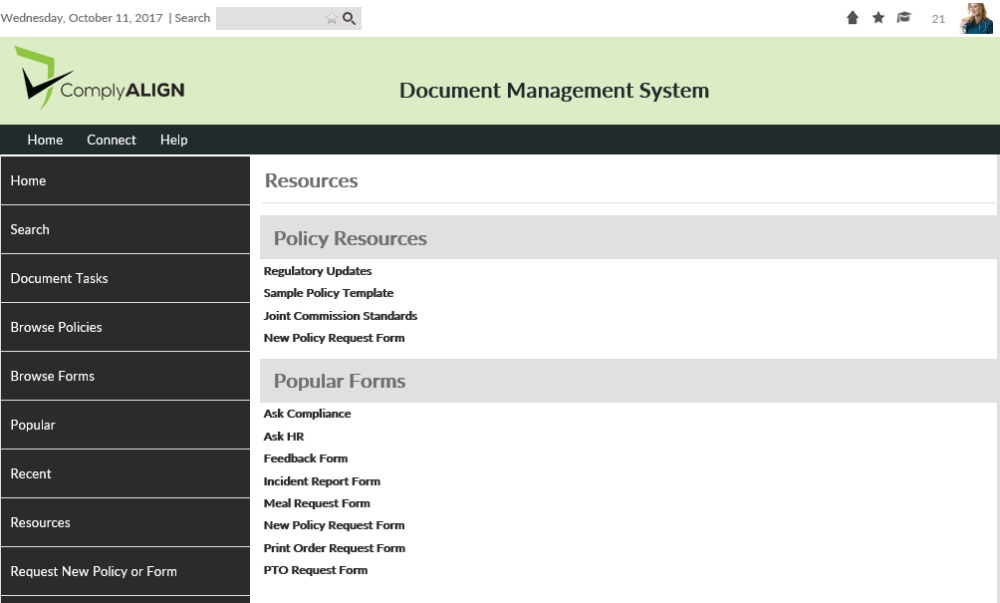Select Recent in the sidebar
This screenshot has height=603, width=1000.
(x=125, y=474)
